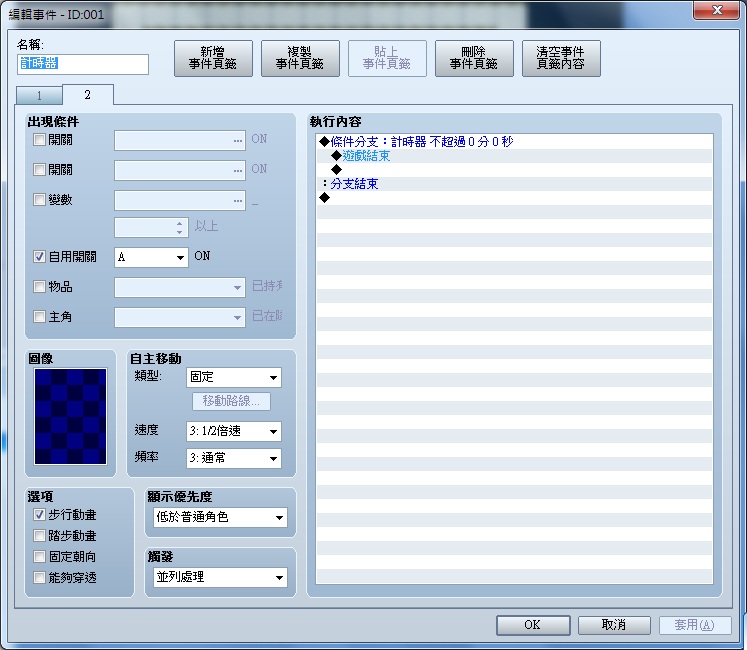The width and height of the screenshot is (747, 650).
Task: Click the 清空事件頁籤內容 button
Action: (561, 58)
